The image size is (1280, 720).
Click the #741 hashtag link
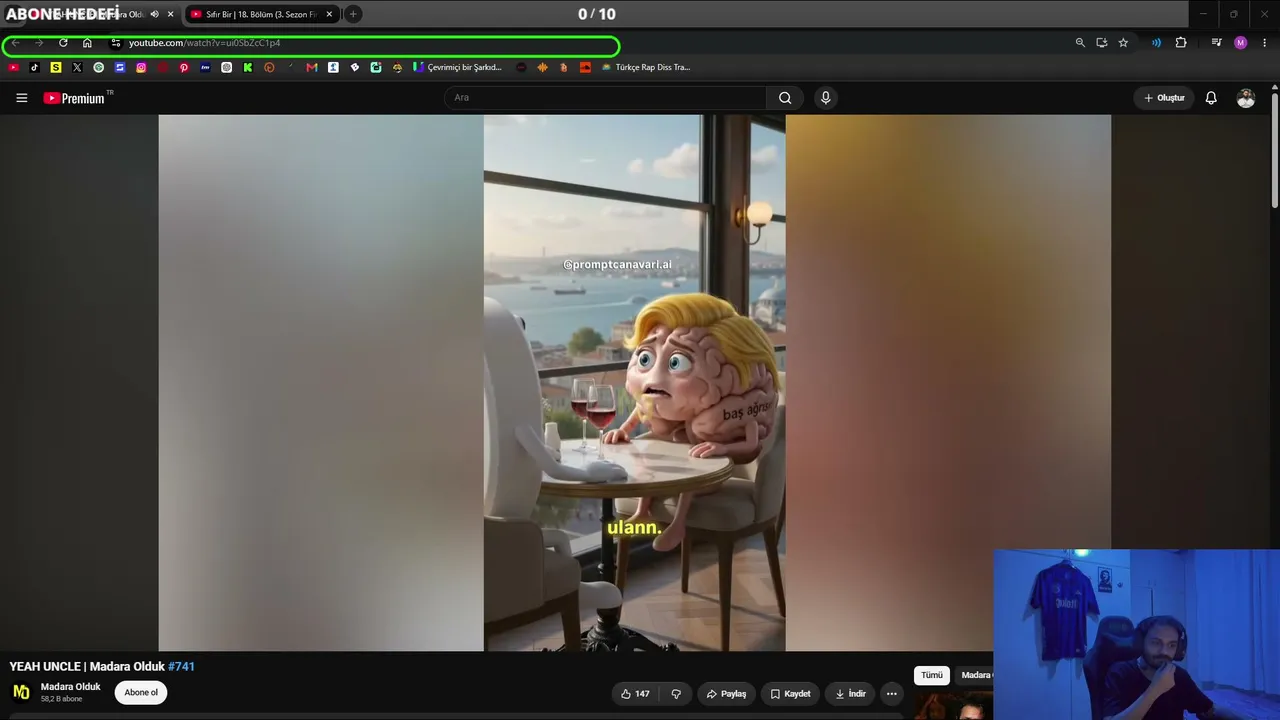tap(181, 667)
